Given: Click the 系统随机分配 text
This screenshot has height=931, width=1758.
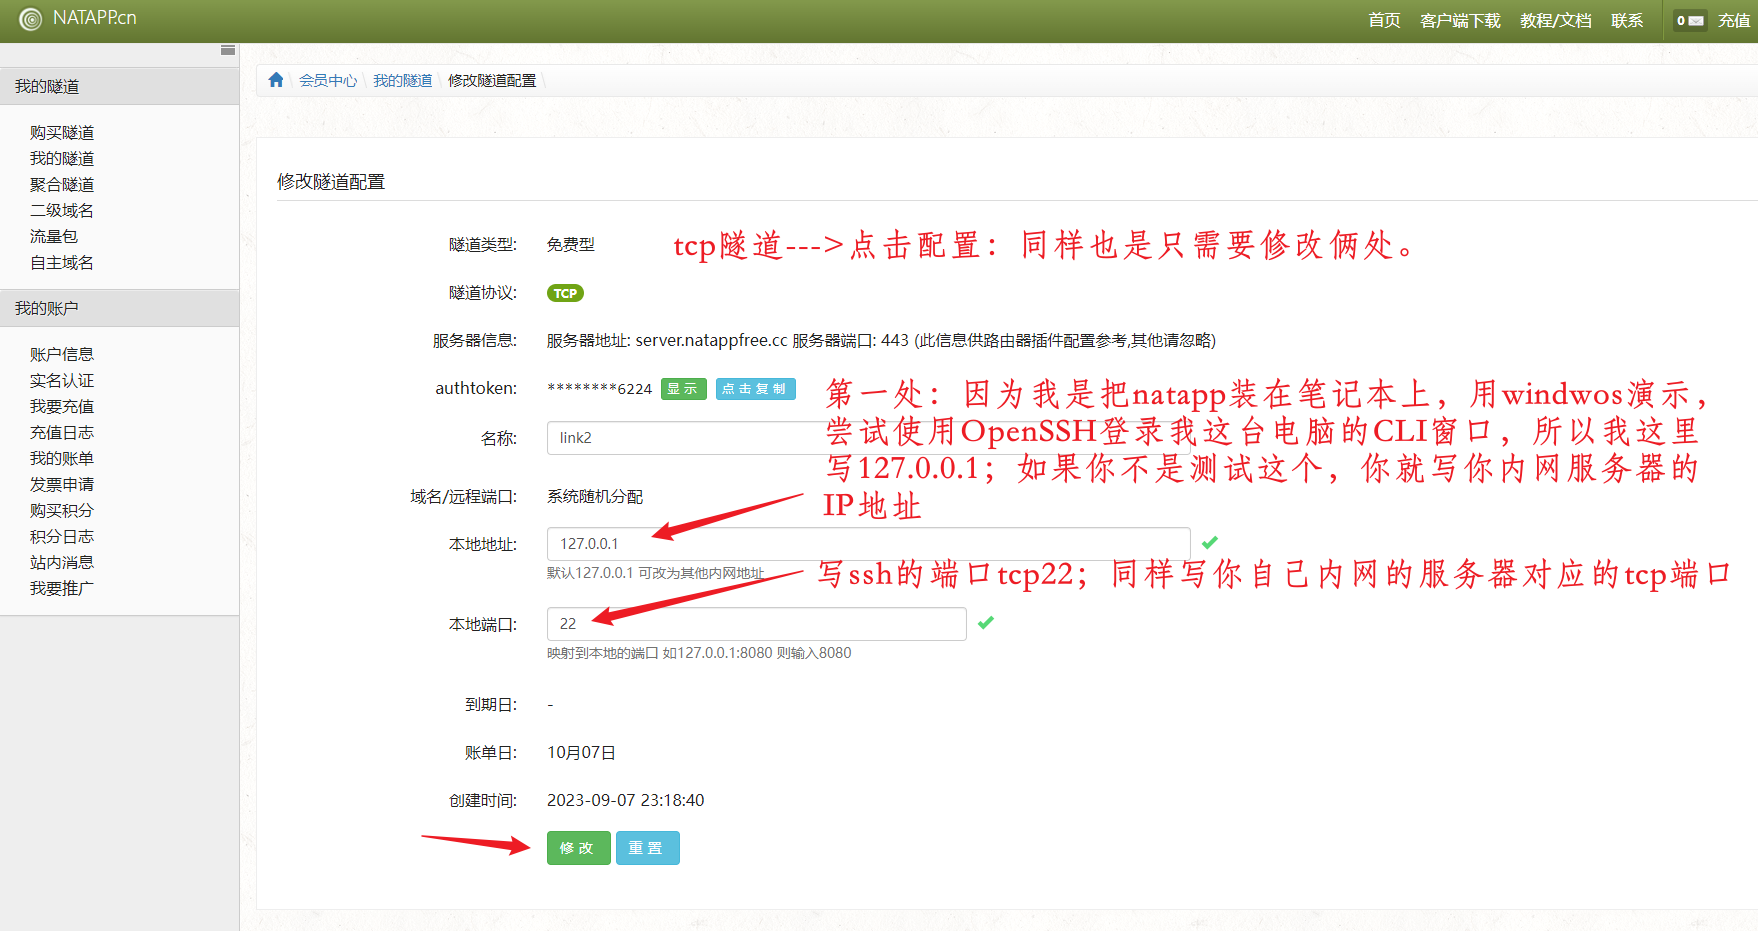Looking at the screenshot, I should pyautogui.click(x=595, y=496).
